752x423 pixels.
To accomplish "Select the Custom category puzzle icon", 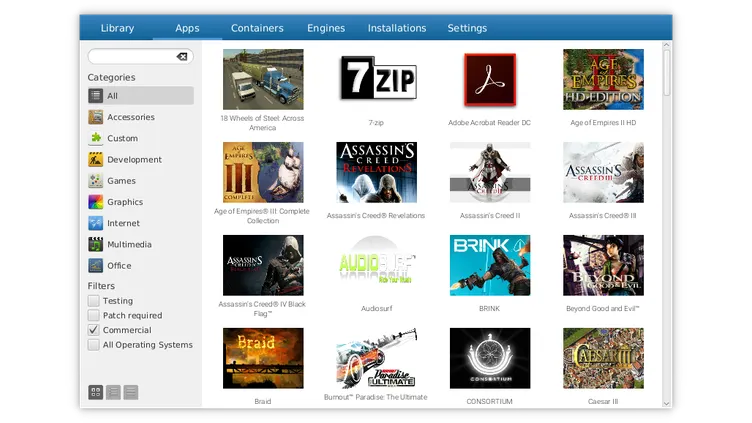I will coord(95,138).
